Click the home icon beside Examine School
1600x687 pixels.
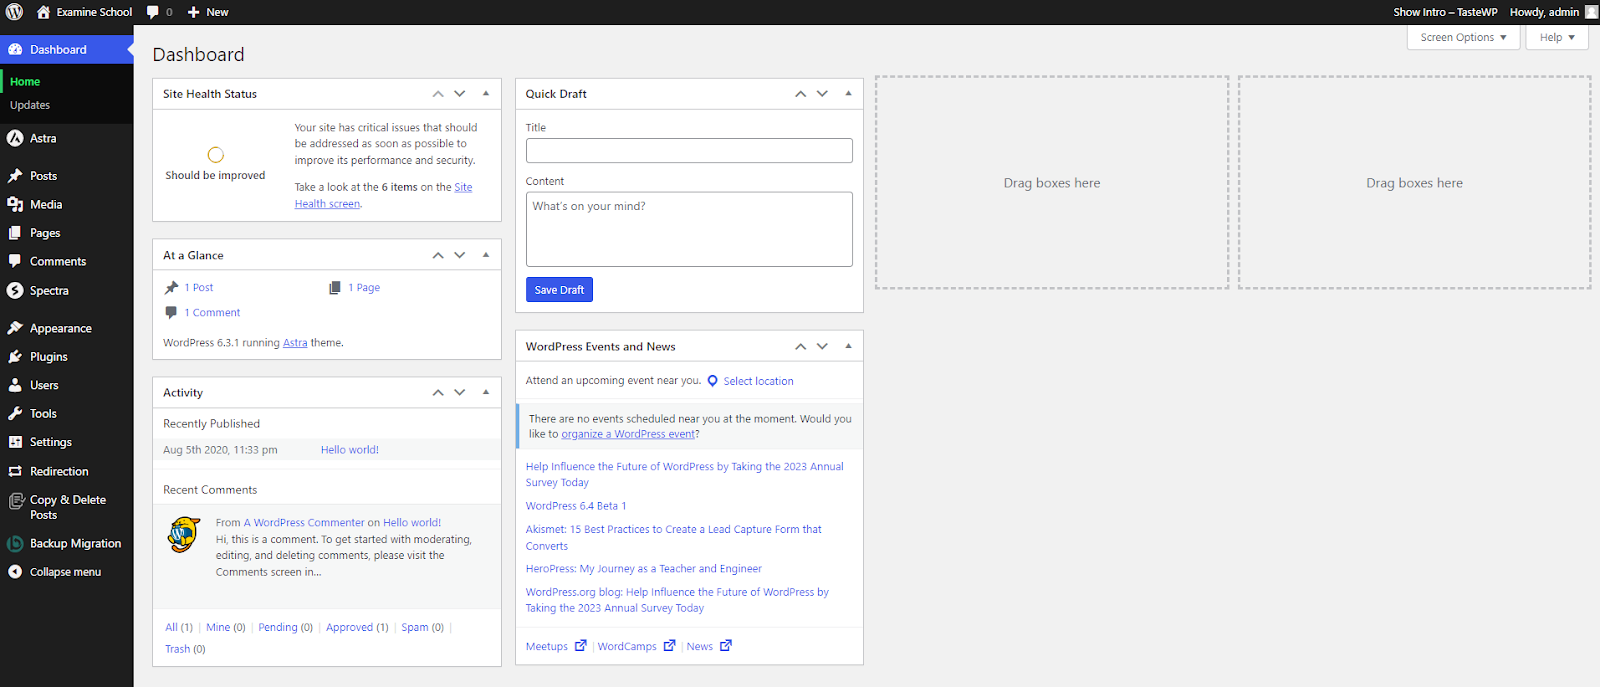(43, 12)
